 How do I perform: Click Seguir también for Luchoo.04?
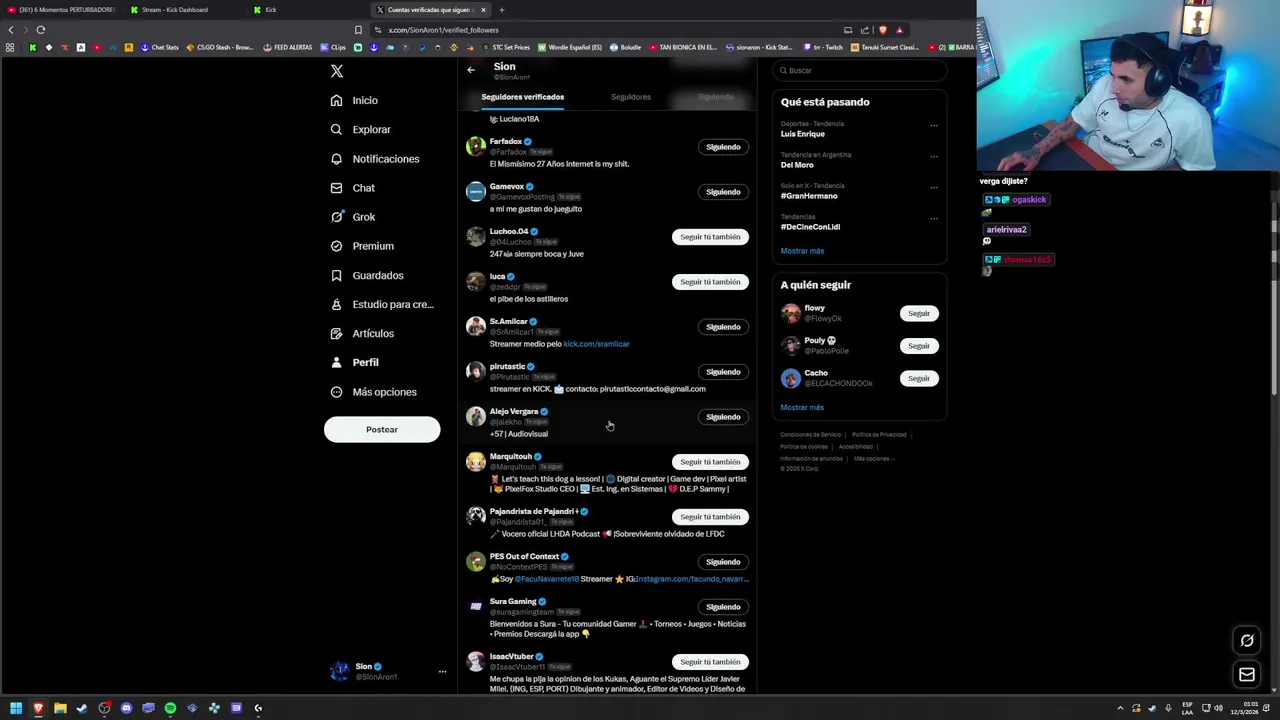click(x=710, y=237)
